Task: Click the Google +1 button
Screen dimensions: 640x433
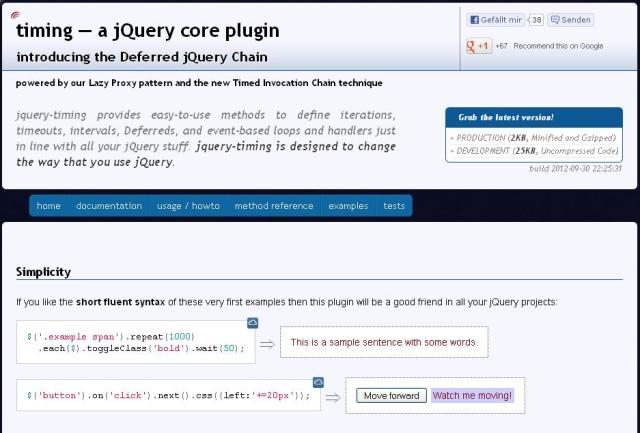Action: pyautogui.click(x=479, y=46)
